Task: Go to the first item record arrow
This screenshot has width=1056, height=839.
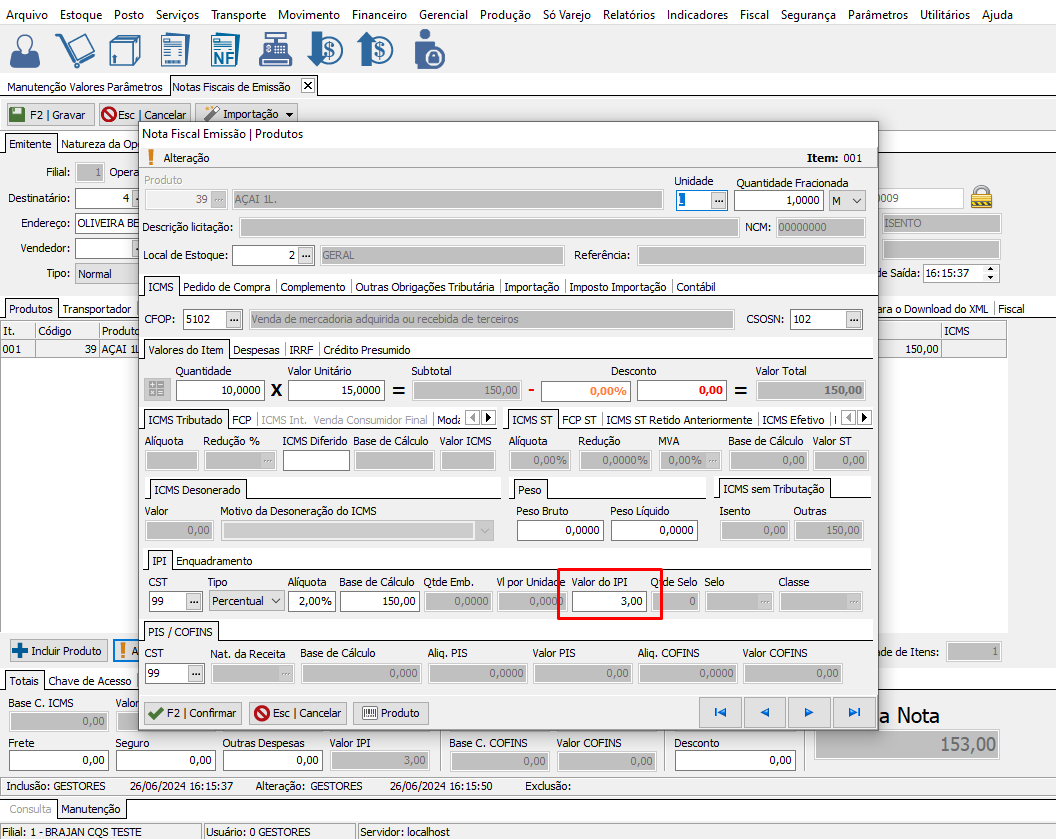Action: click(x=720, y=713)
